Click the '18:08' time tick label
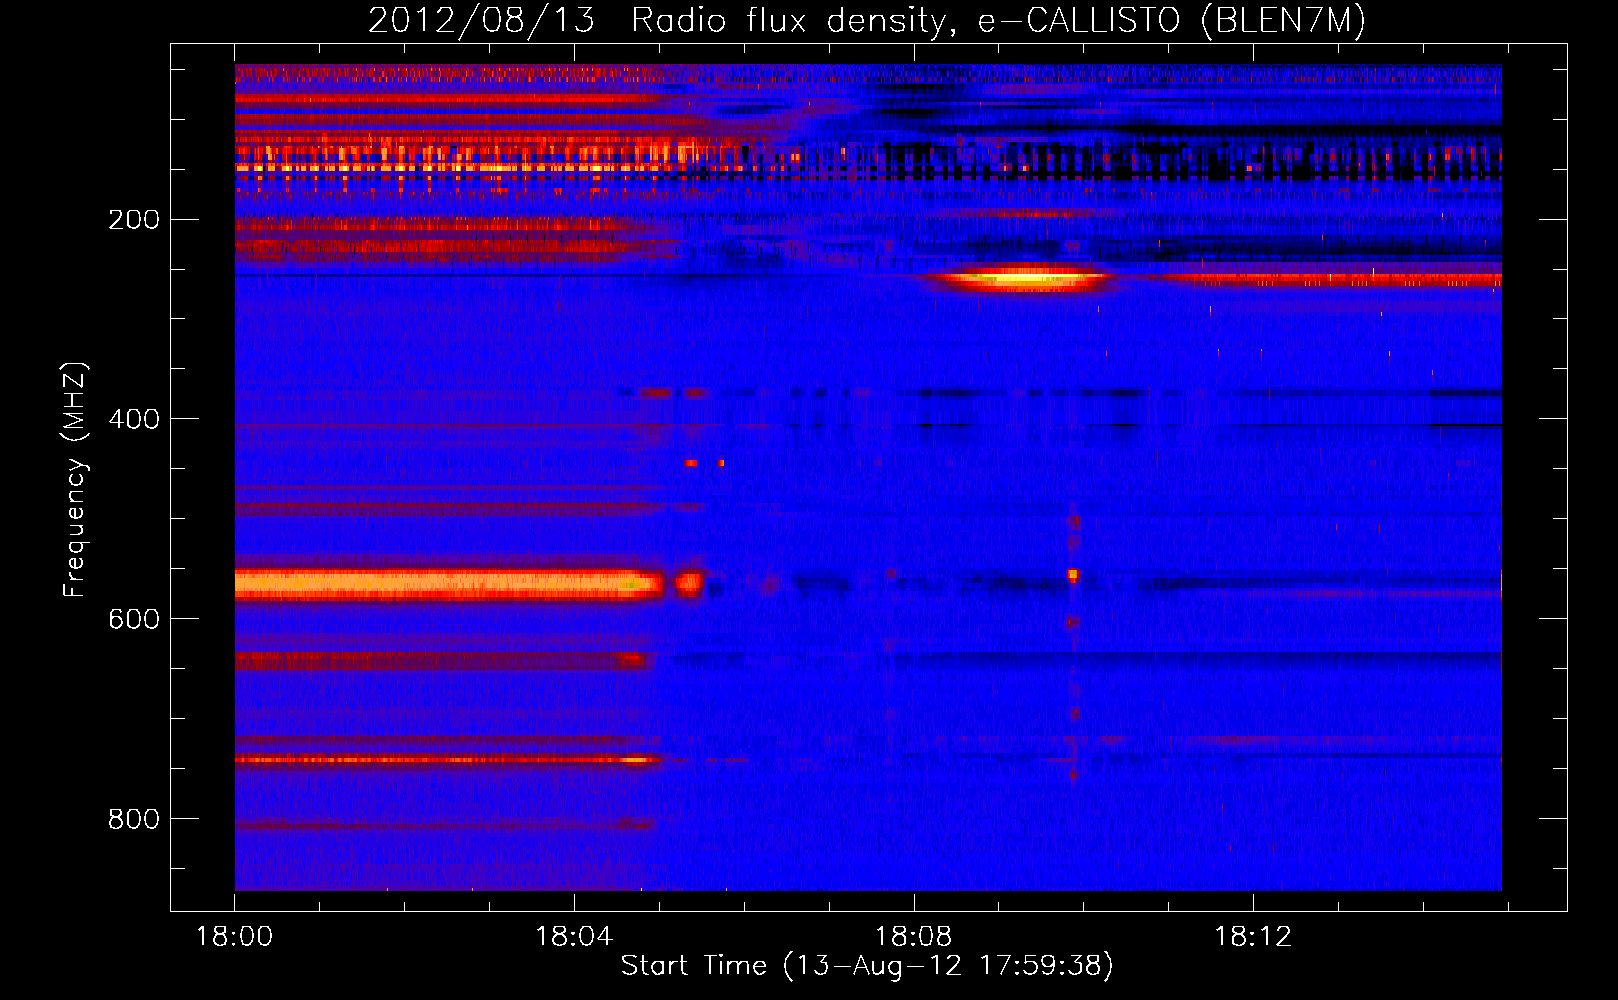This screenshot has height=1000, width=1618. (913, 936)
